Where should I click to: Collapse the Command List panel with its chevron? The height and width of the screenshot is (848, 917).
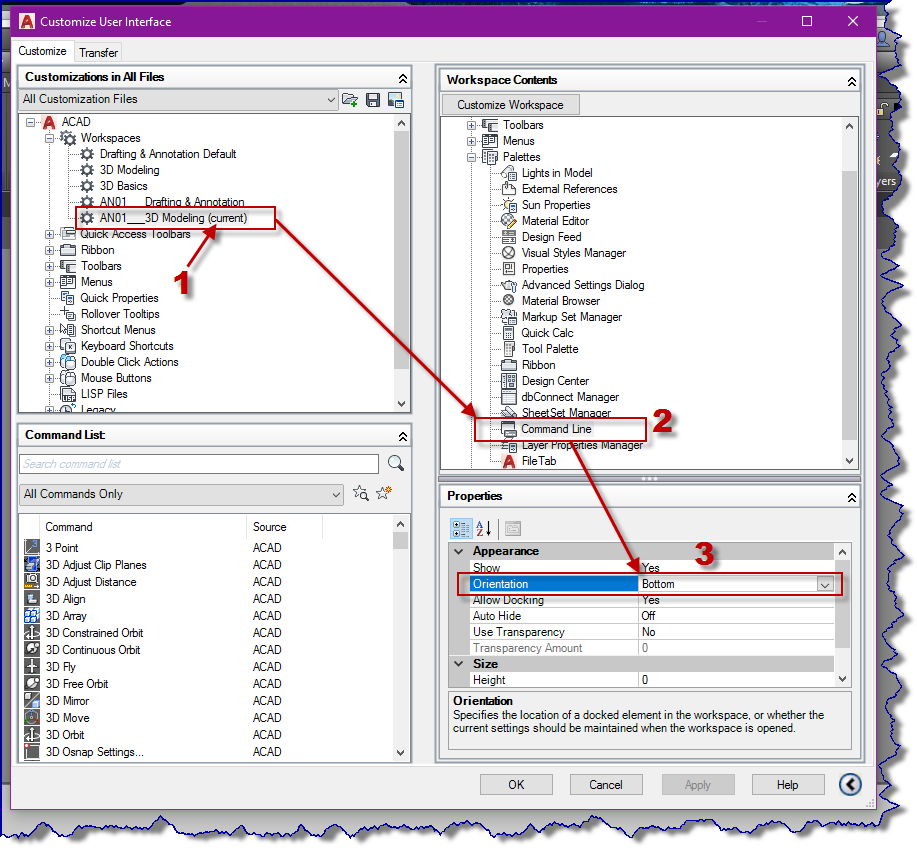(402, 435)
